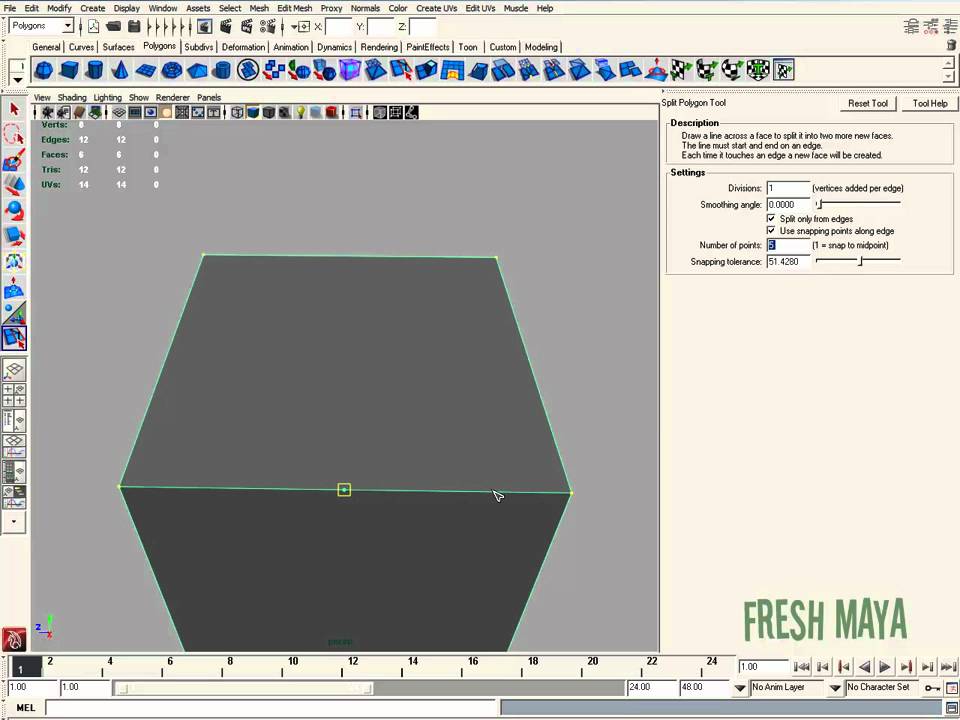Toggle the auto keyframe key icon
The image size is (960, 720).
(932, 688)
